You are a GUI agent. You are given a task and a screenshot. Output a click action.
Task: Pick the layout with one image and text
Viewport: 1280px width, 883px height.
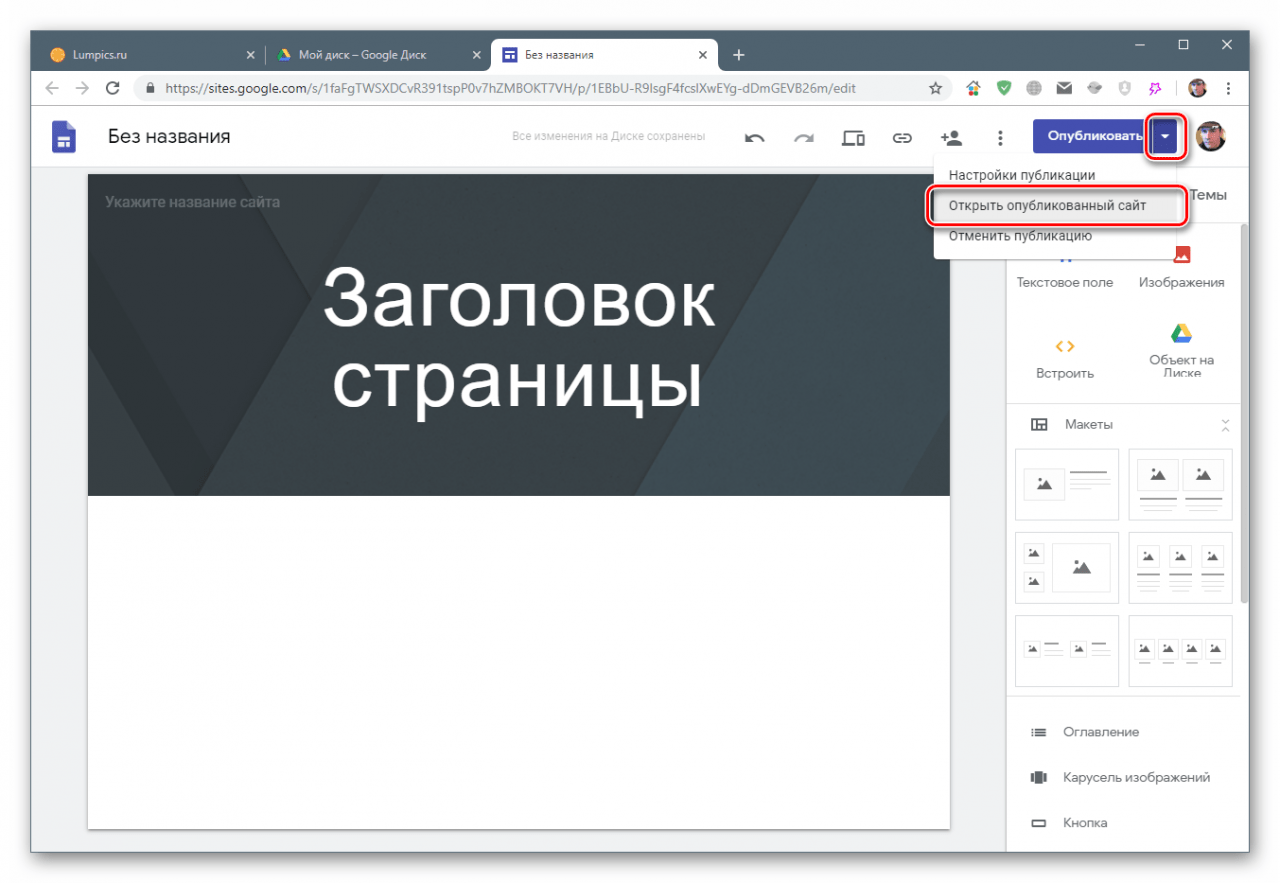[x=1067, y=484]
